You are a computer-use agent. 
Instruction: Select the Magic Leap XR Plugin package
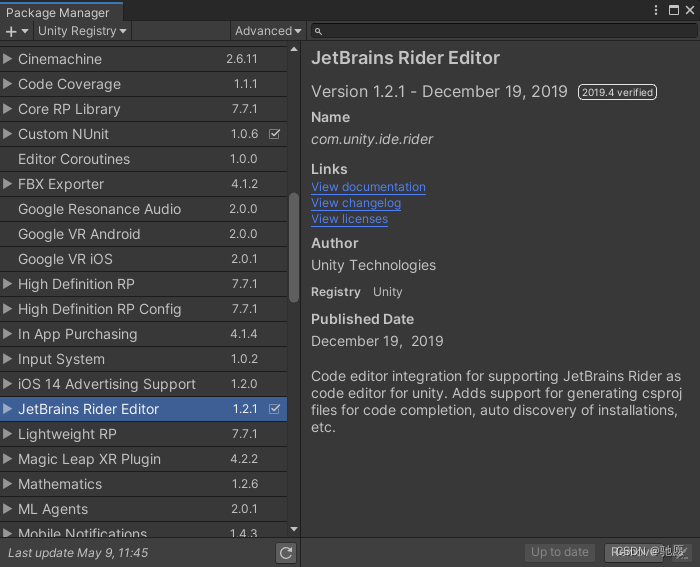pos(143,459)
